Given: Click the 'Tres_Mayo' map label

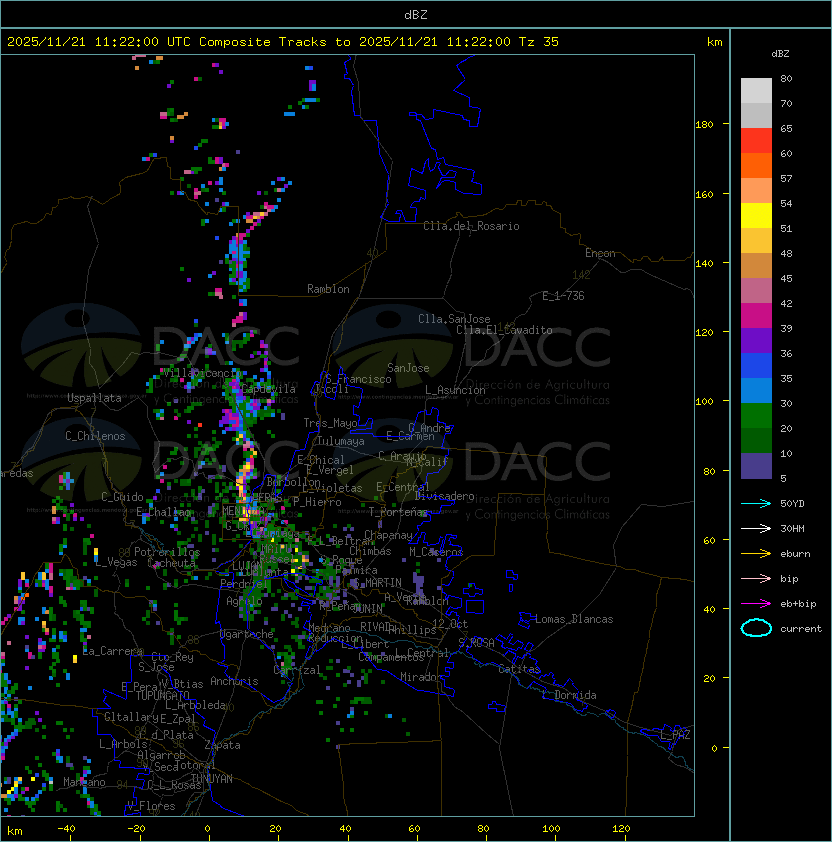Looking at the screenshot, I should pos(330,423).
